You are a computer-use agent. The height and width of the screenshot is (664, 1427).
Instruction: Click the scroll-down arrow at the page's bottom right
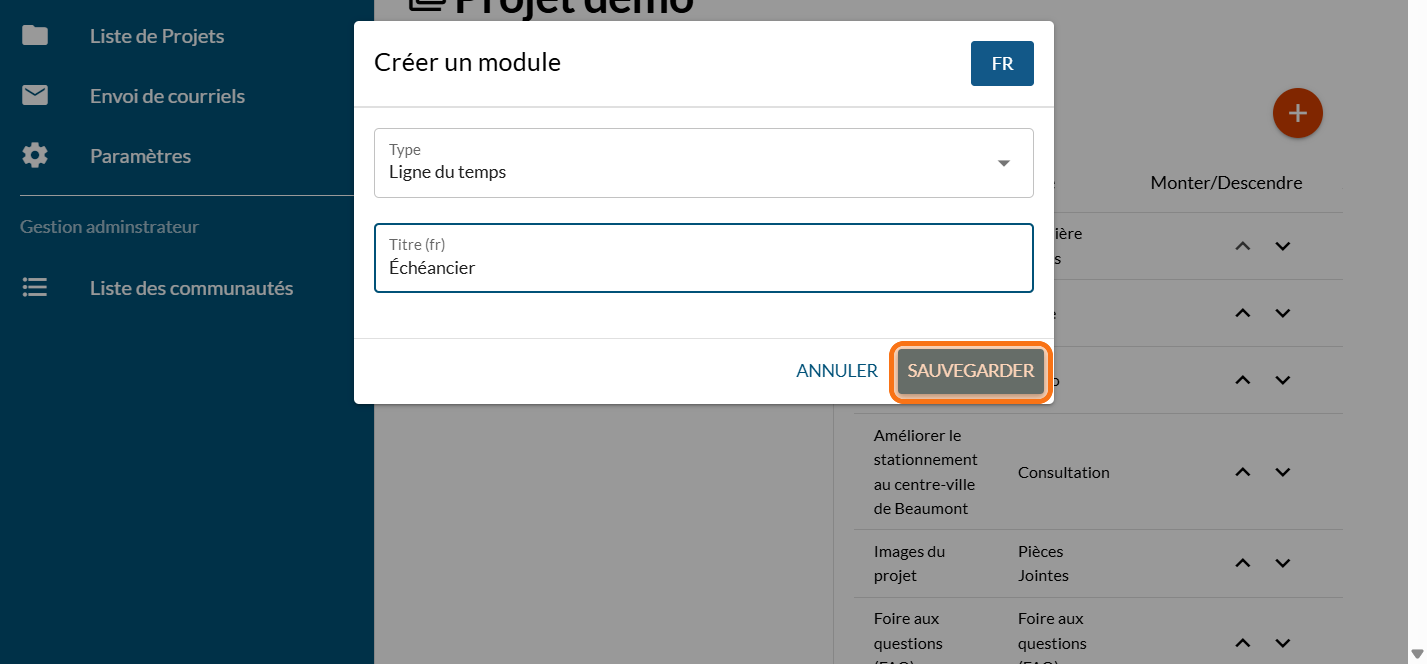1416,654
